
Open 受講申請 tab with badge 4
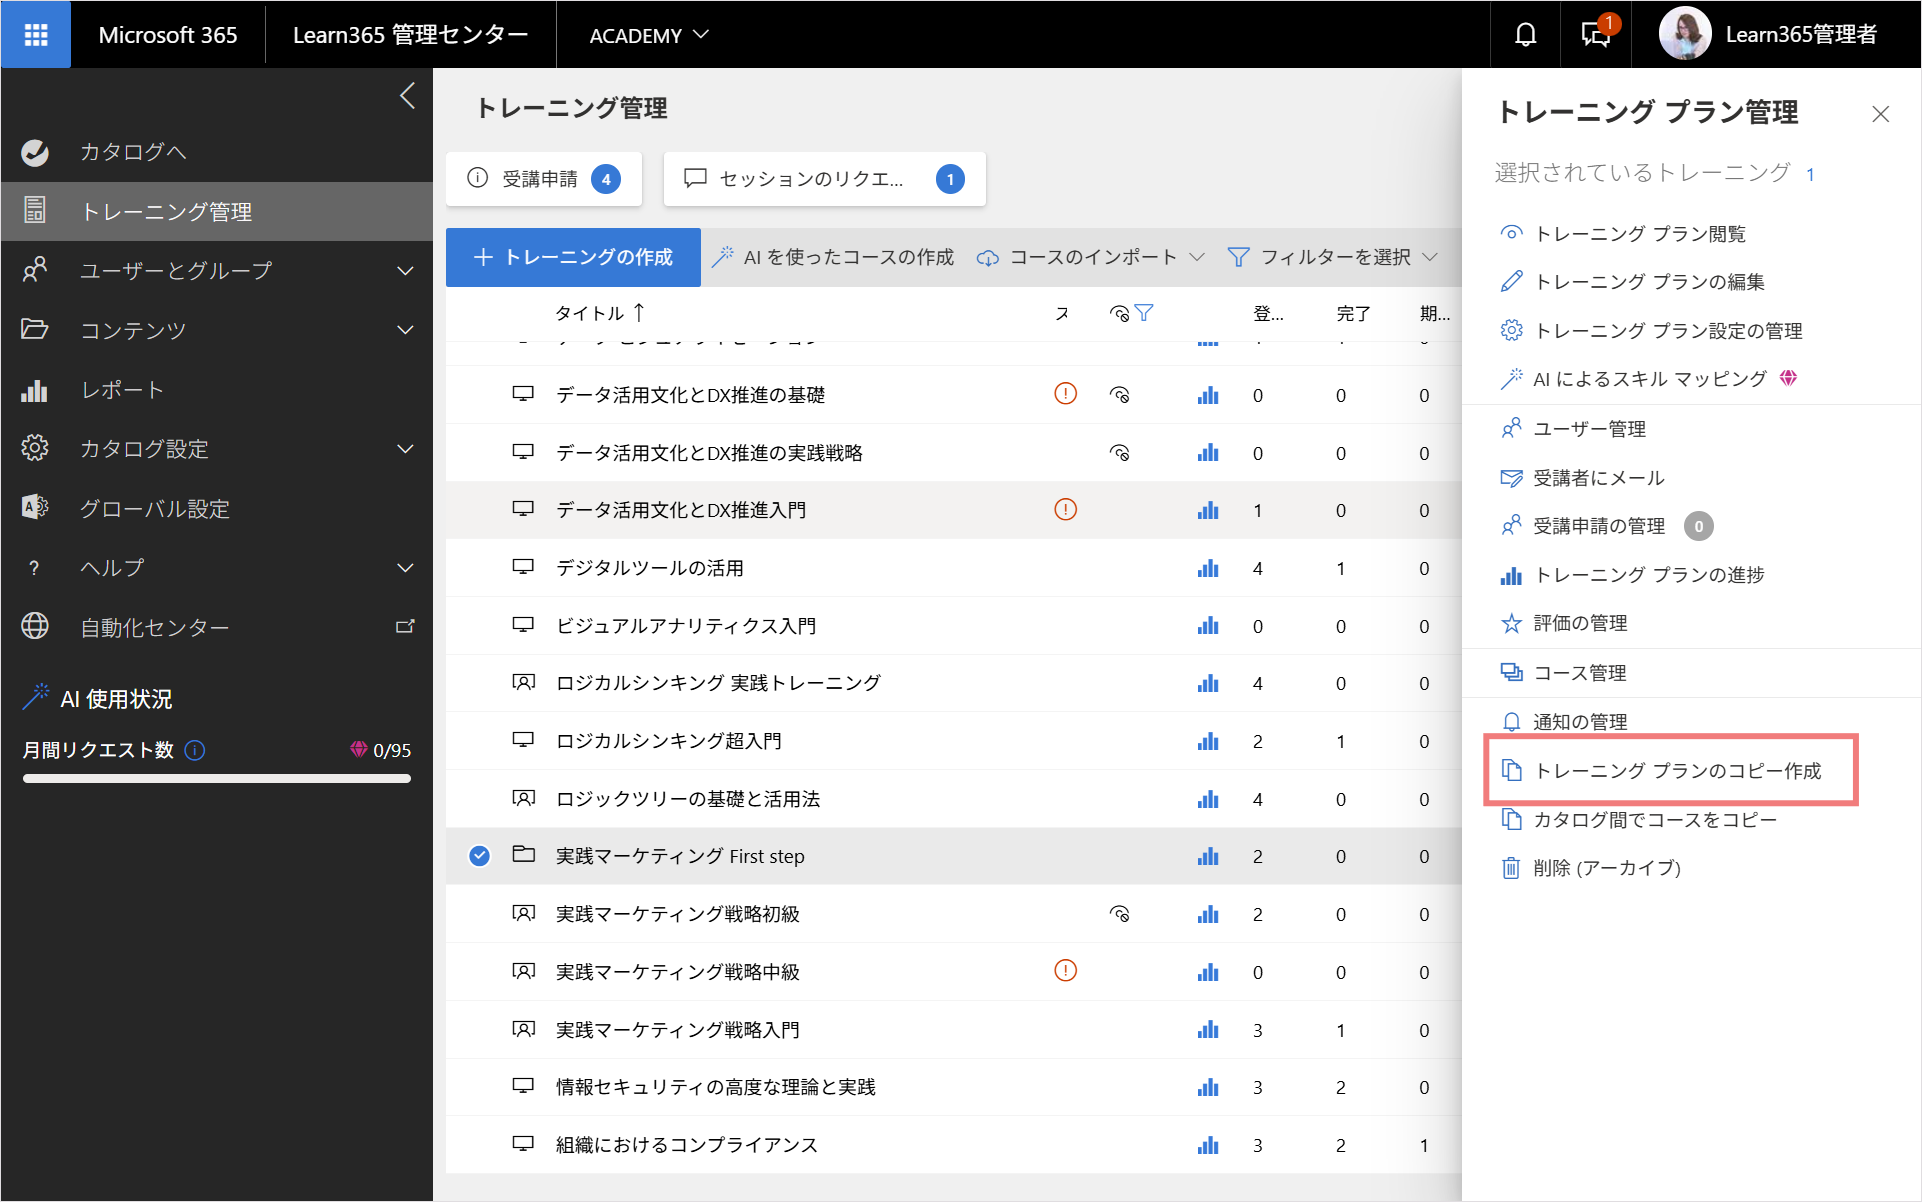pyautogui.click(x=544, y=179)
